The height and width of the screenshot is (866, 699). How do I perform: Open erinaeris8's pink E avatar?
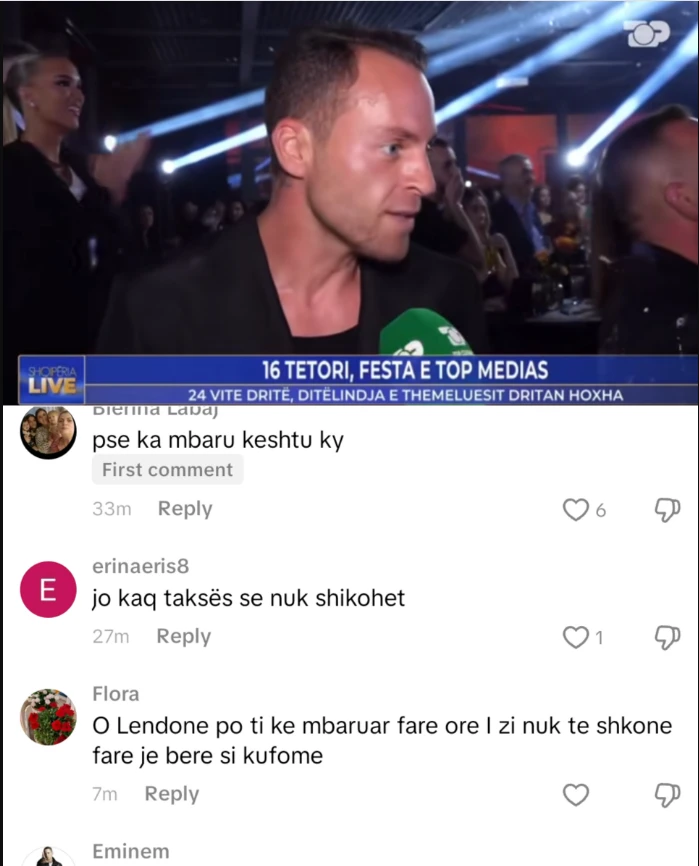tap(48, 589)
